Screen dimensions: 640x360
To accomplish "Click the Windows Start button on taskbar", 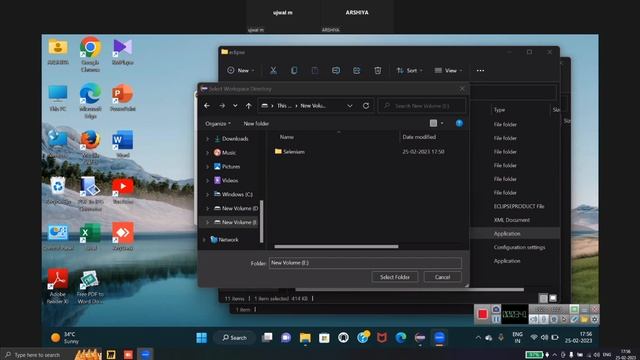I will [202, 338].
